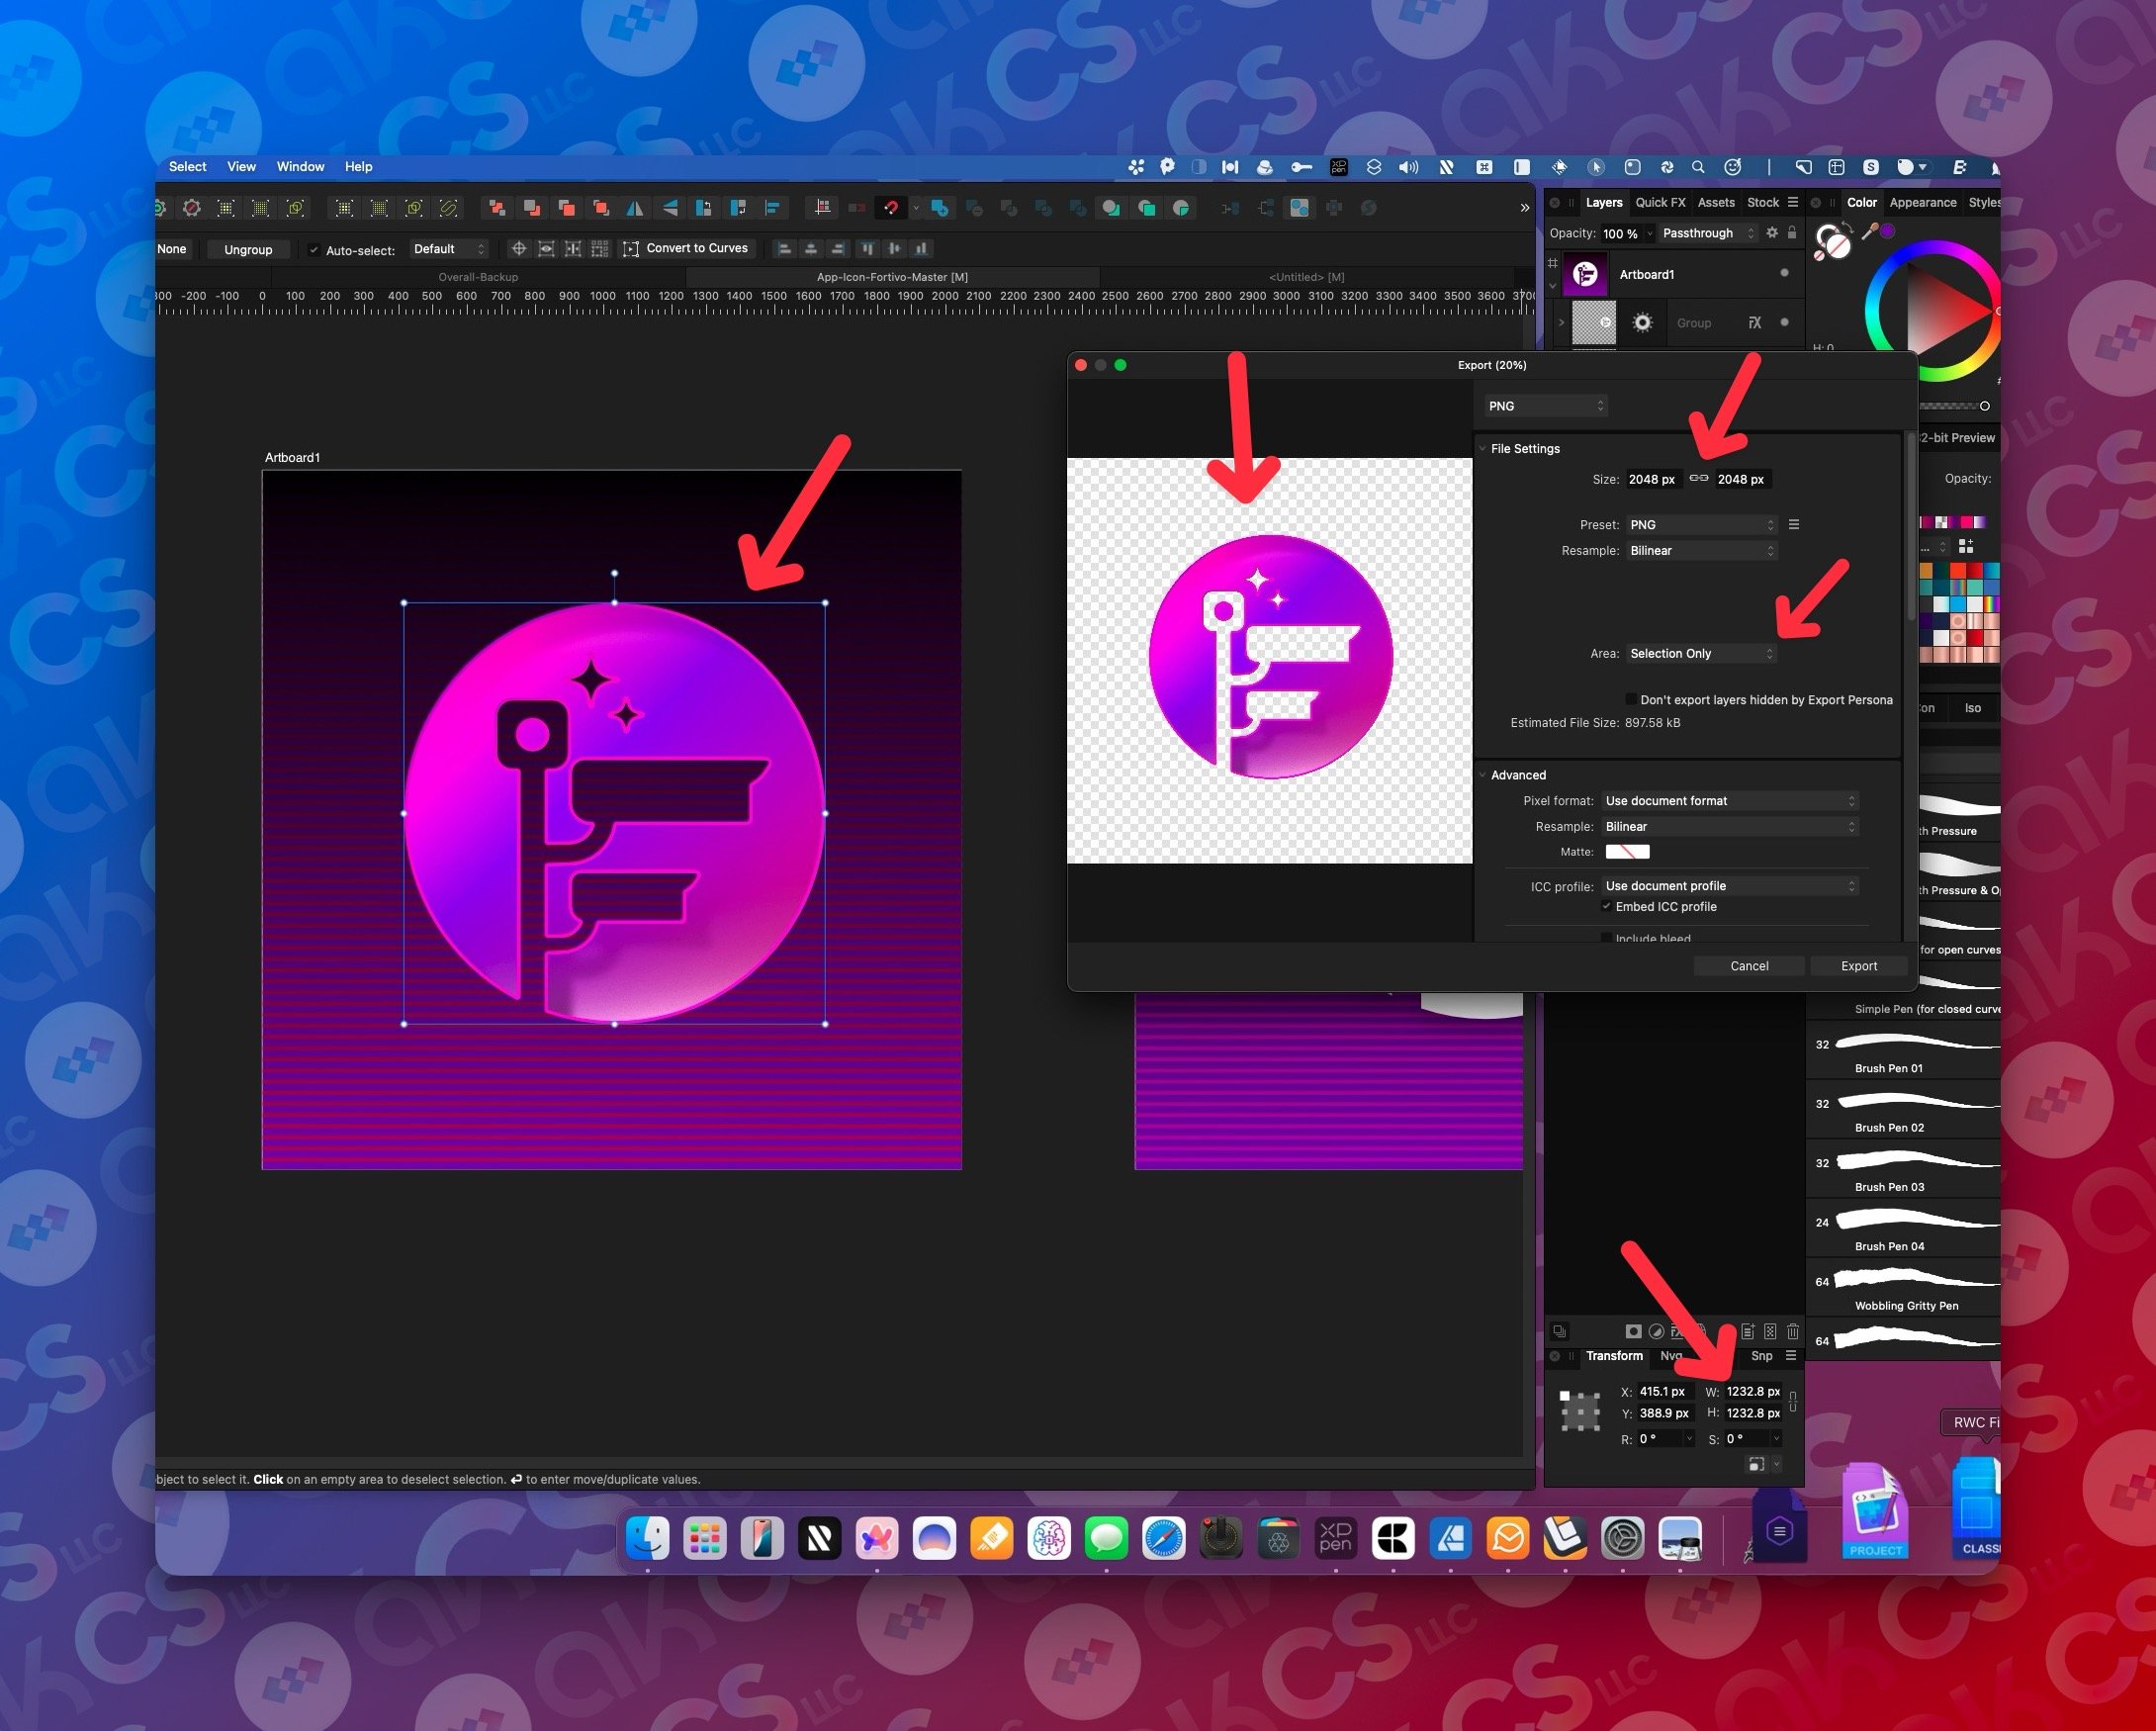The image size is (2156, 1731).
Task: Switch to the Appearance tab
Action: pos(1922,203)
